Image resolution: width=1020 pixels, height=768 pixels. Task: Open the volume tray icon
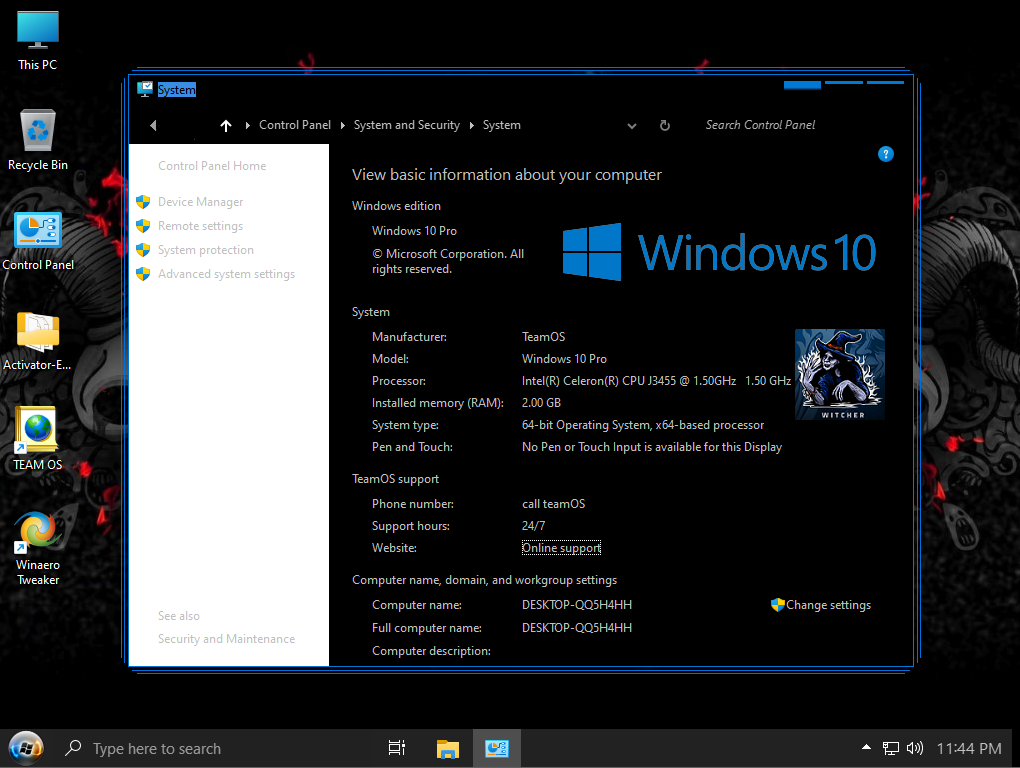[x=915, y=748]
